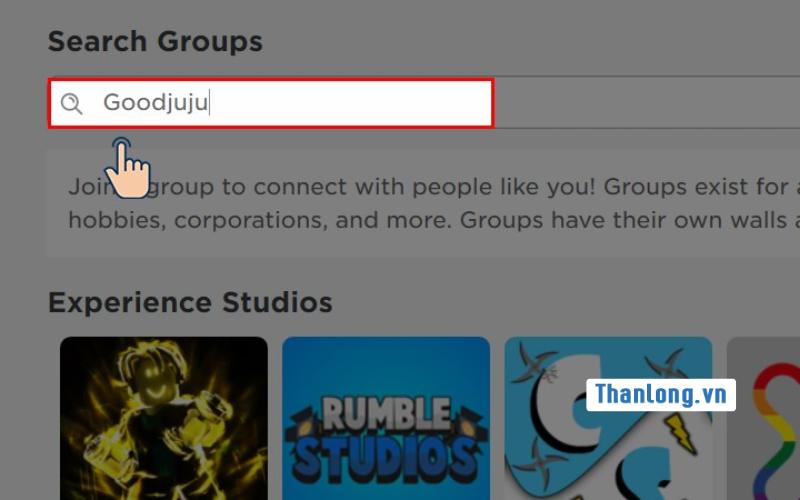Viewport: 800px width, 500px height.
Task: Click the RUMBLE word in the studio logo
Action: [386, 412]
